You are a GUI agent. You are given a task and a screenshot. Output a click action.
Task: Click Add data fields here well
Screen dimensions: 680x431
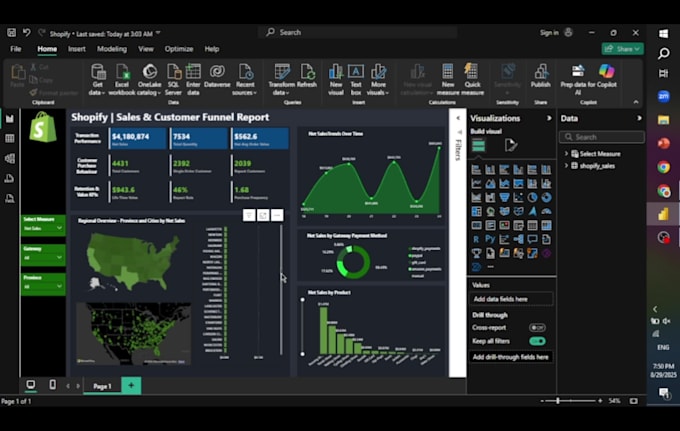[511, 299]
